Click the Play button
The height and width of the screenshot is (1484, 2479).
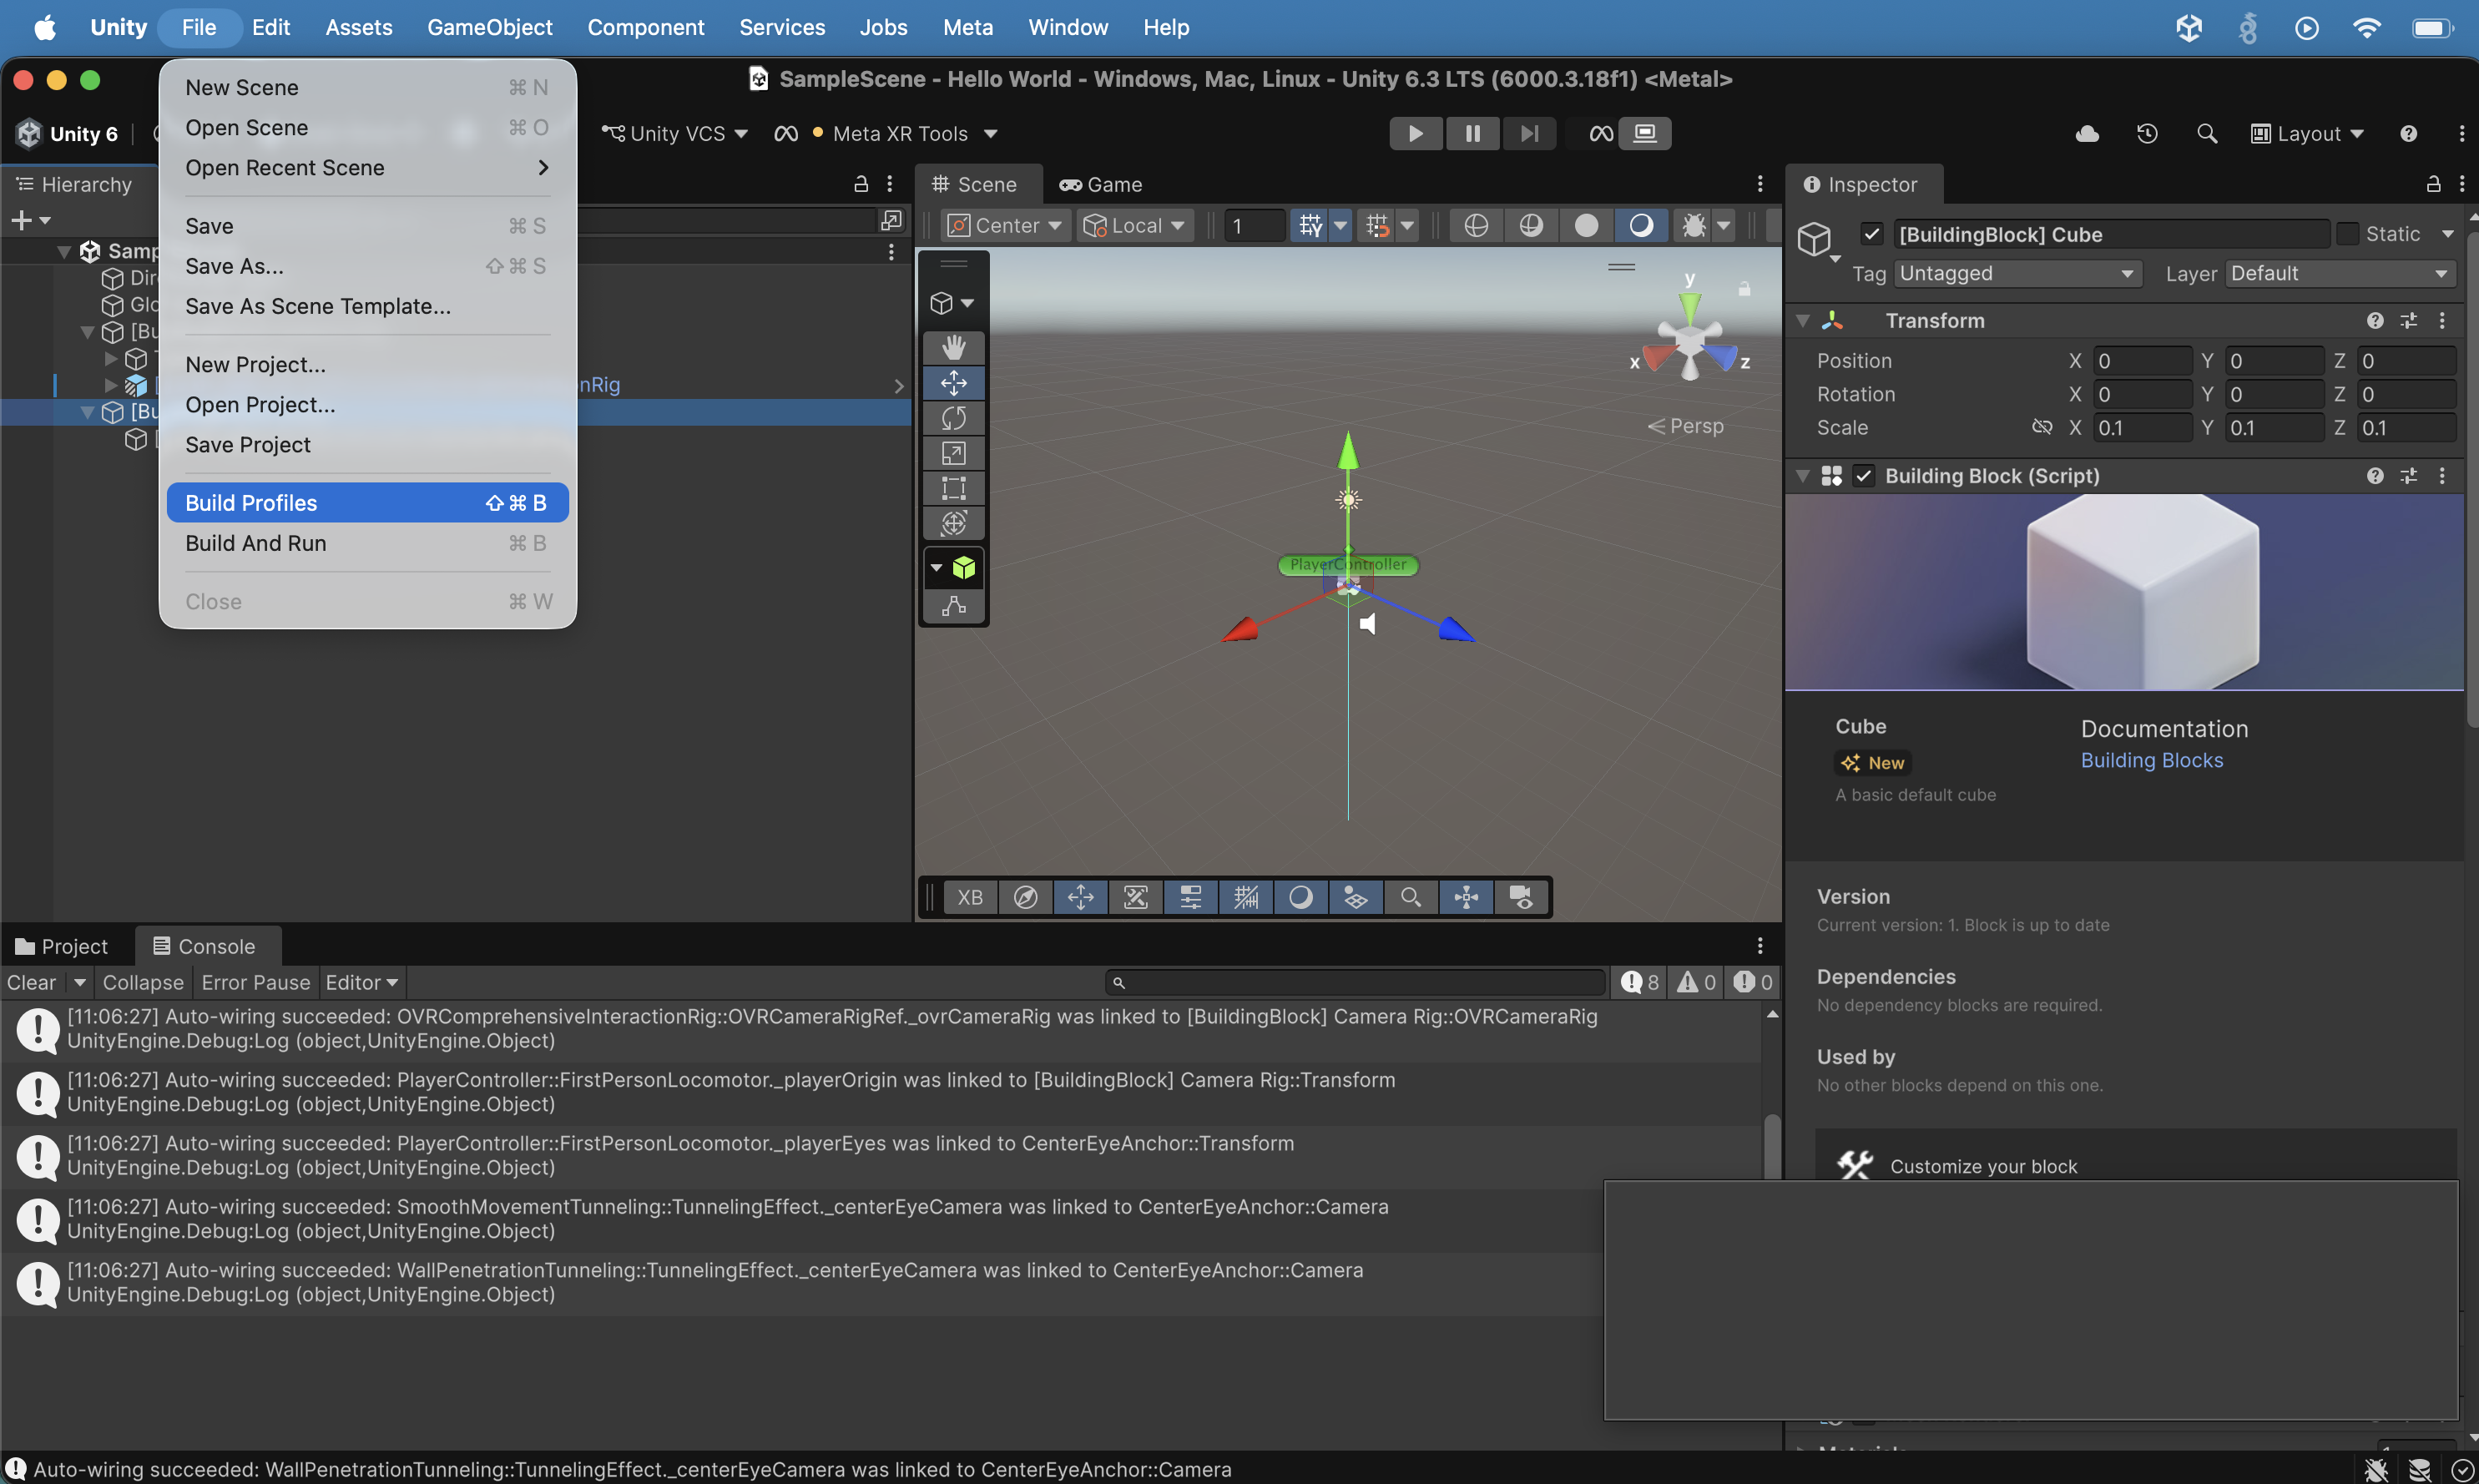point(1415,133)
